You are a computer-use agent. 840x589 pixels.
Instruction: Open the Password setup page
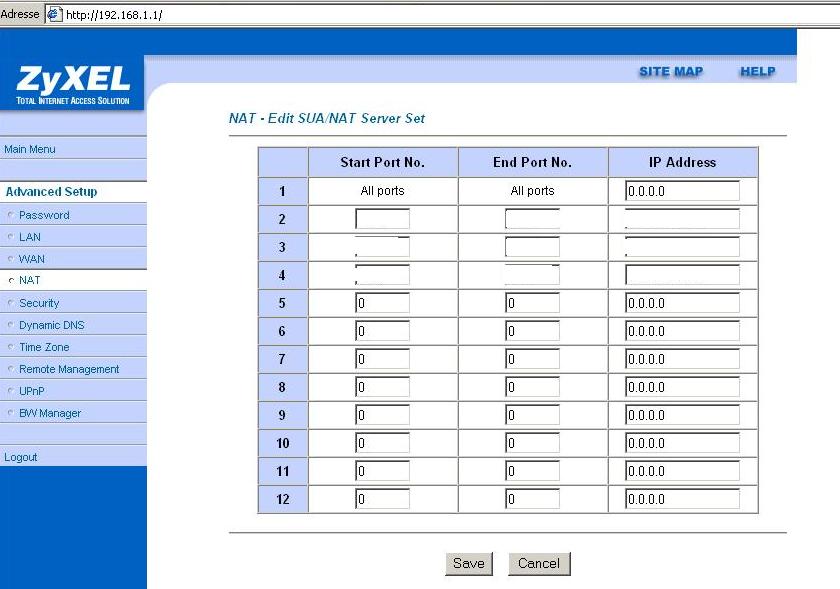(44, 215)
